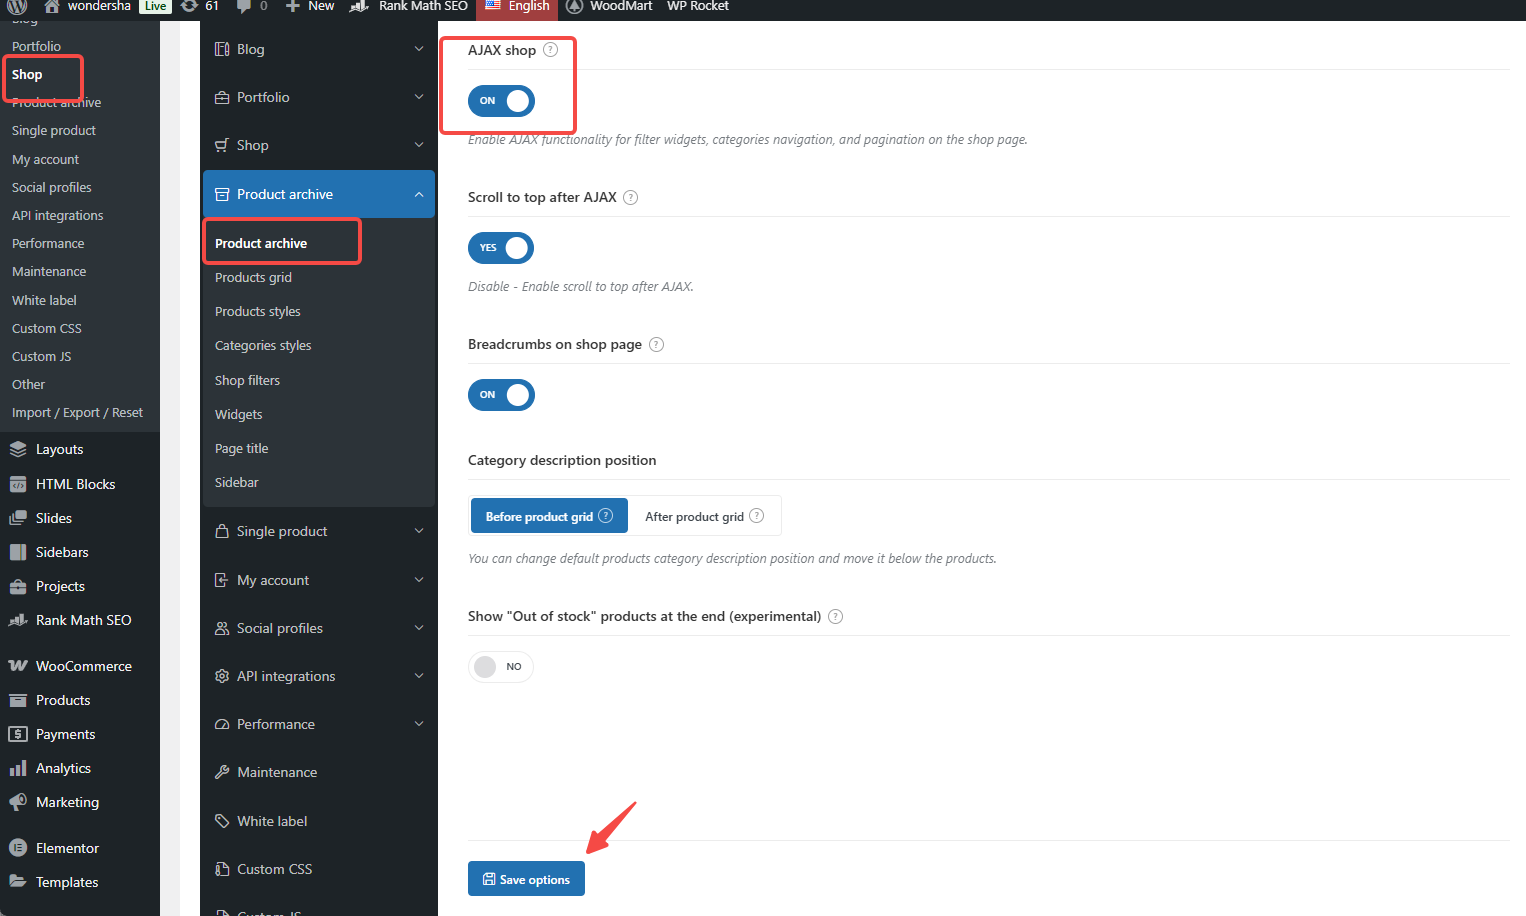Click the Analytics bar chart icon

click(18, 768)
